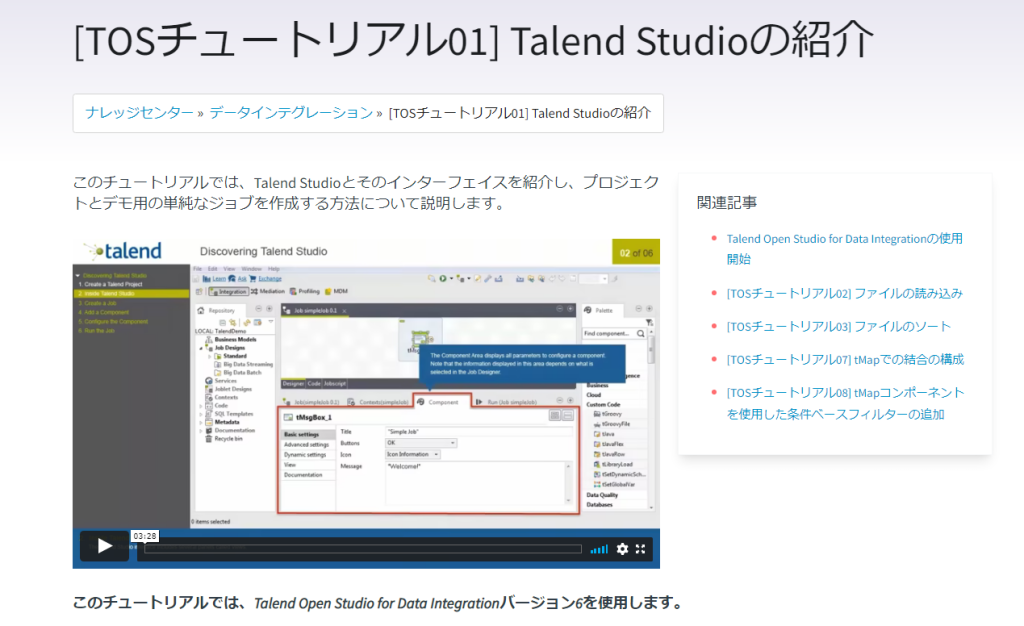Click the Message field containing "Welcome!"
Viewport: 1024px width, 626px height.
pos(479,482)
